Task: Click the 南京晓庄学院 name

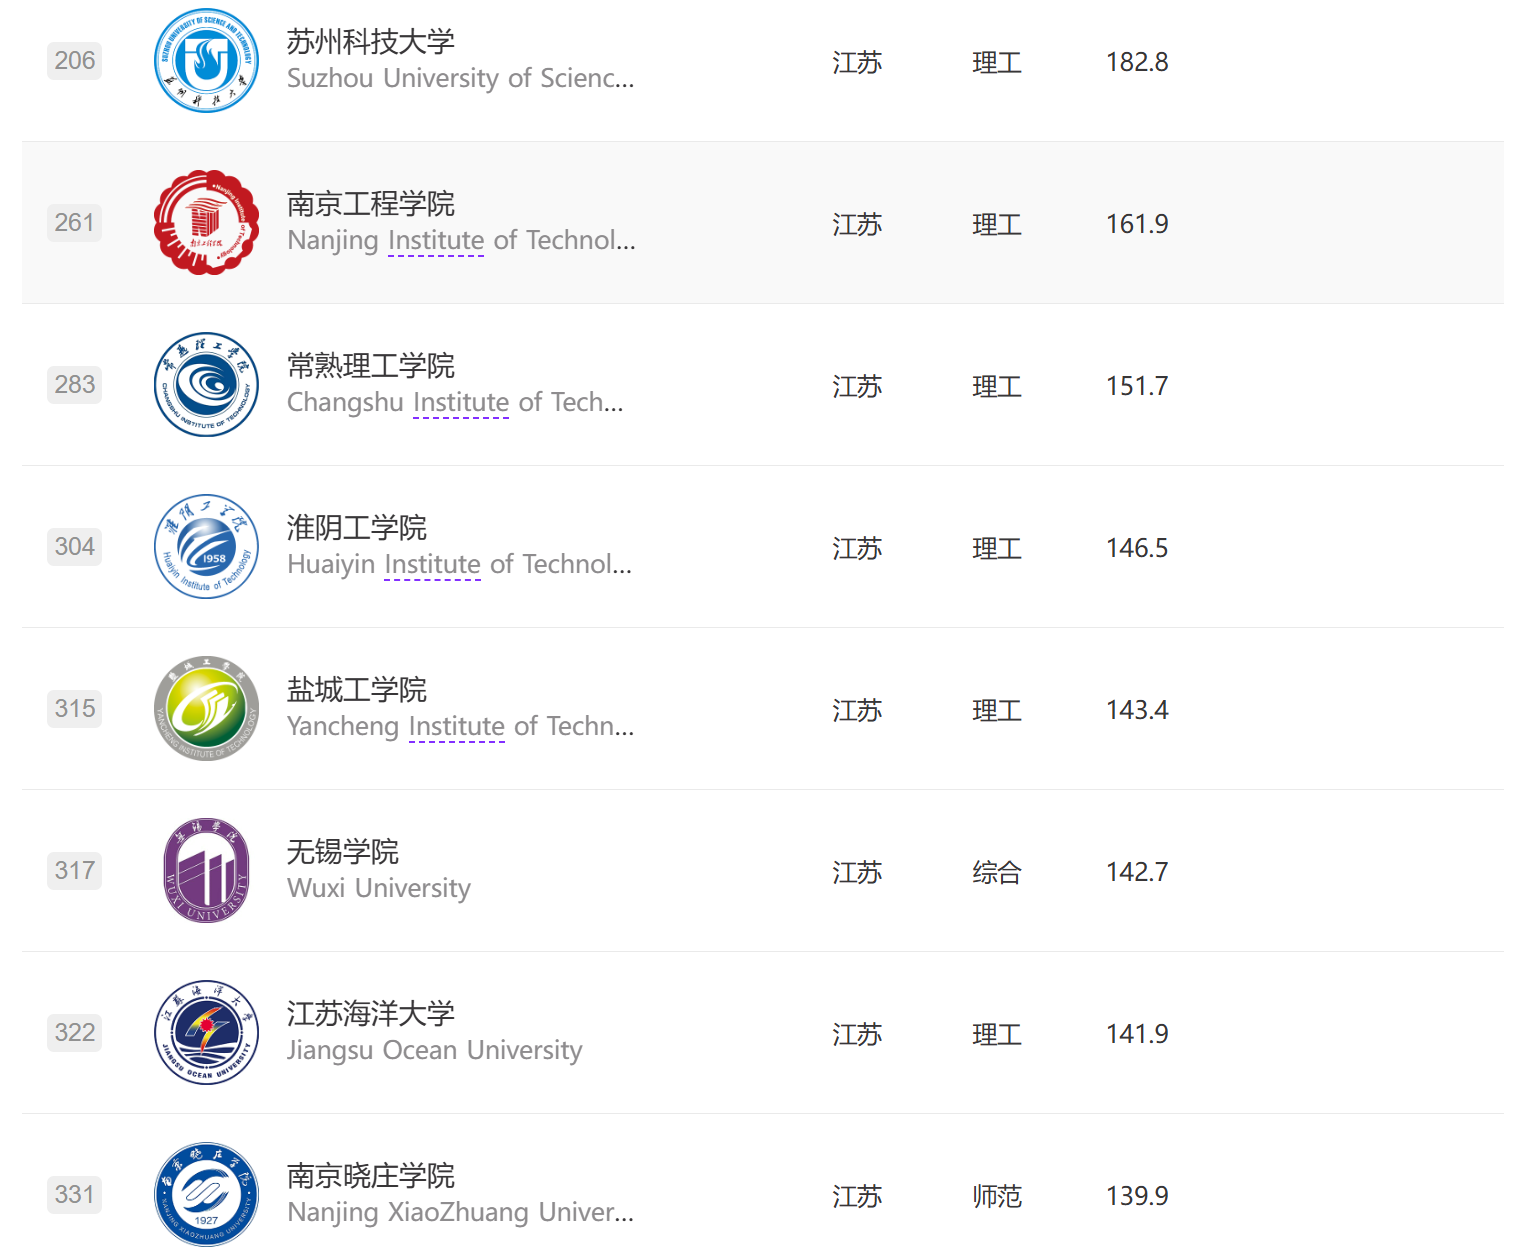Action: [370, 1176]
